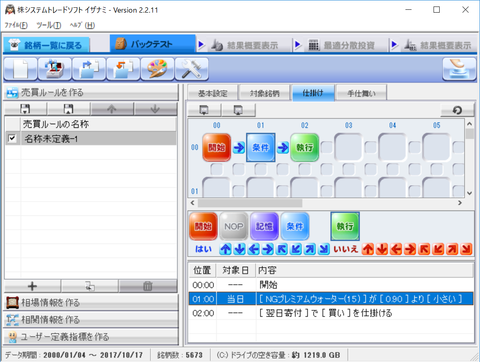Switch to the 対象銘柄 tab

click(x=265, y=93)
